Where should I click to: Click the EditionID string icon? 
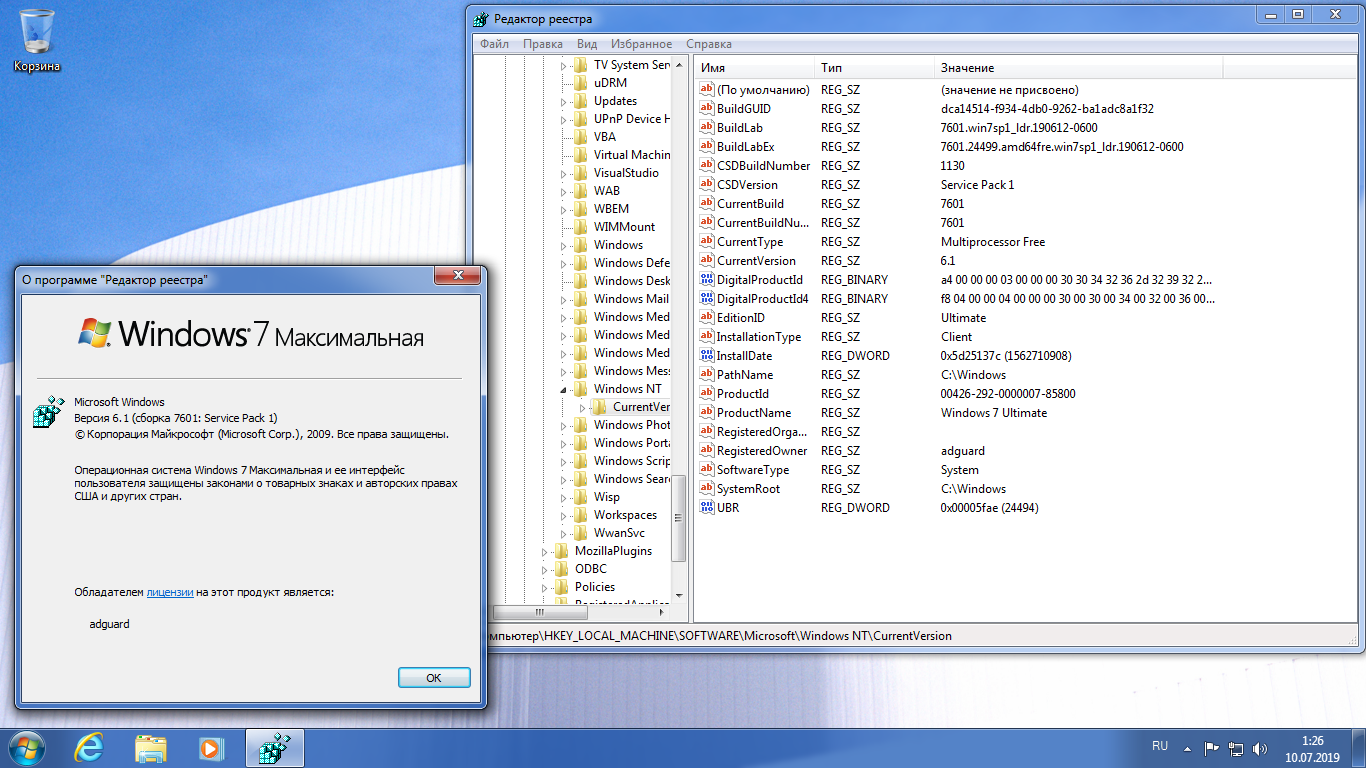click(x=706, y=317)
